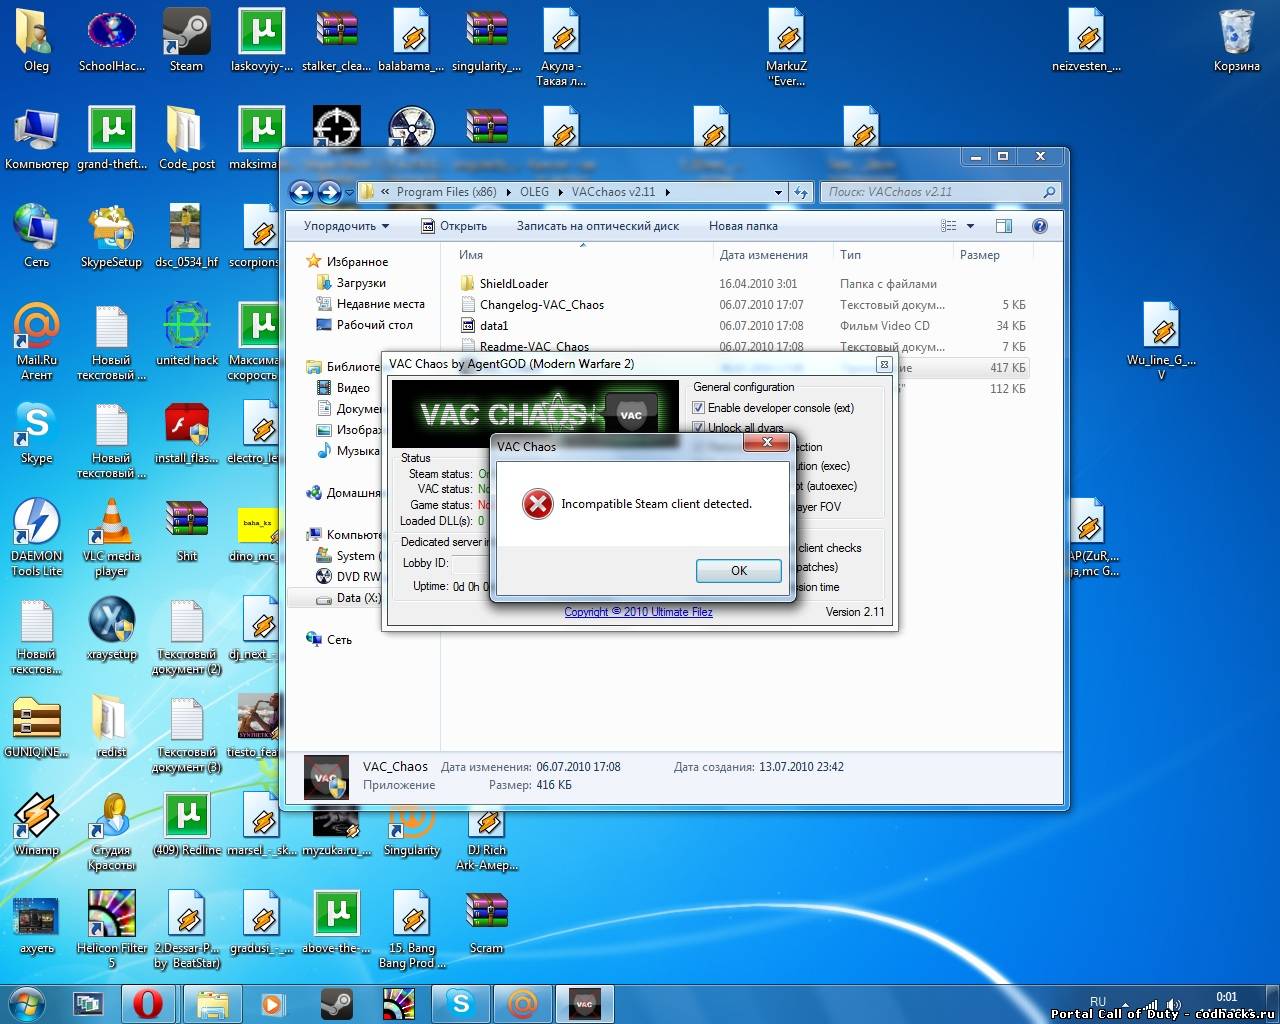The height and width of the screenshot is (1024, 1280).
Task: Open Загрузки in the navigation pane
Action: point(361,283)
